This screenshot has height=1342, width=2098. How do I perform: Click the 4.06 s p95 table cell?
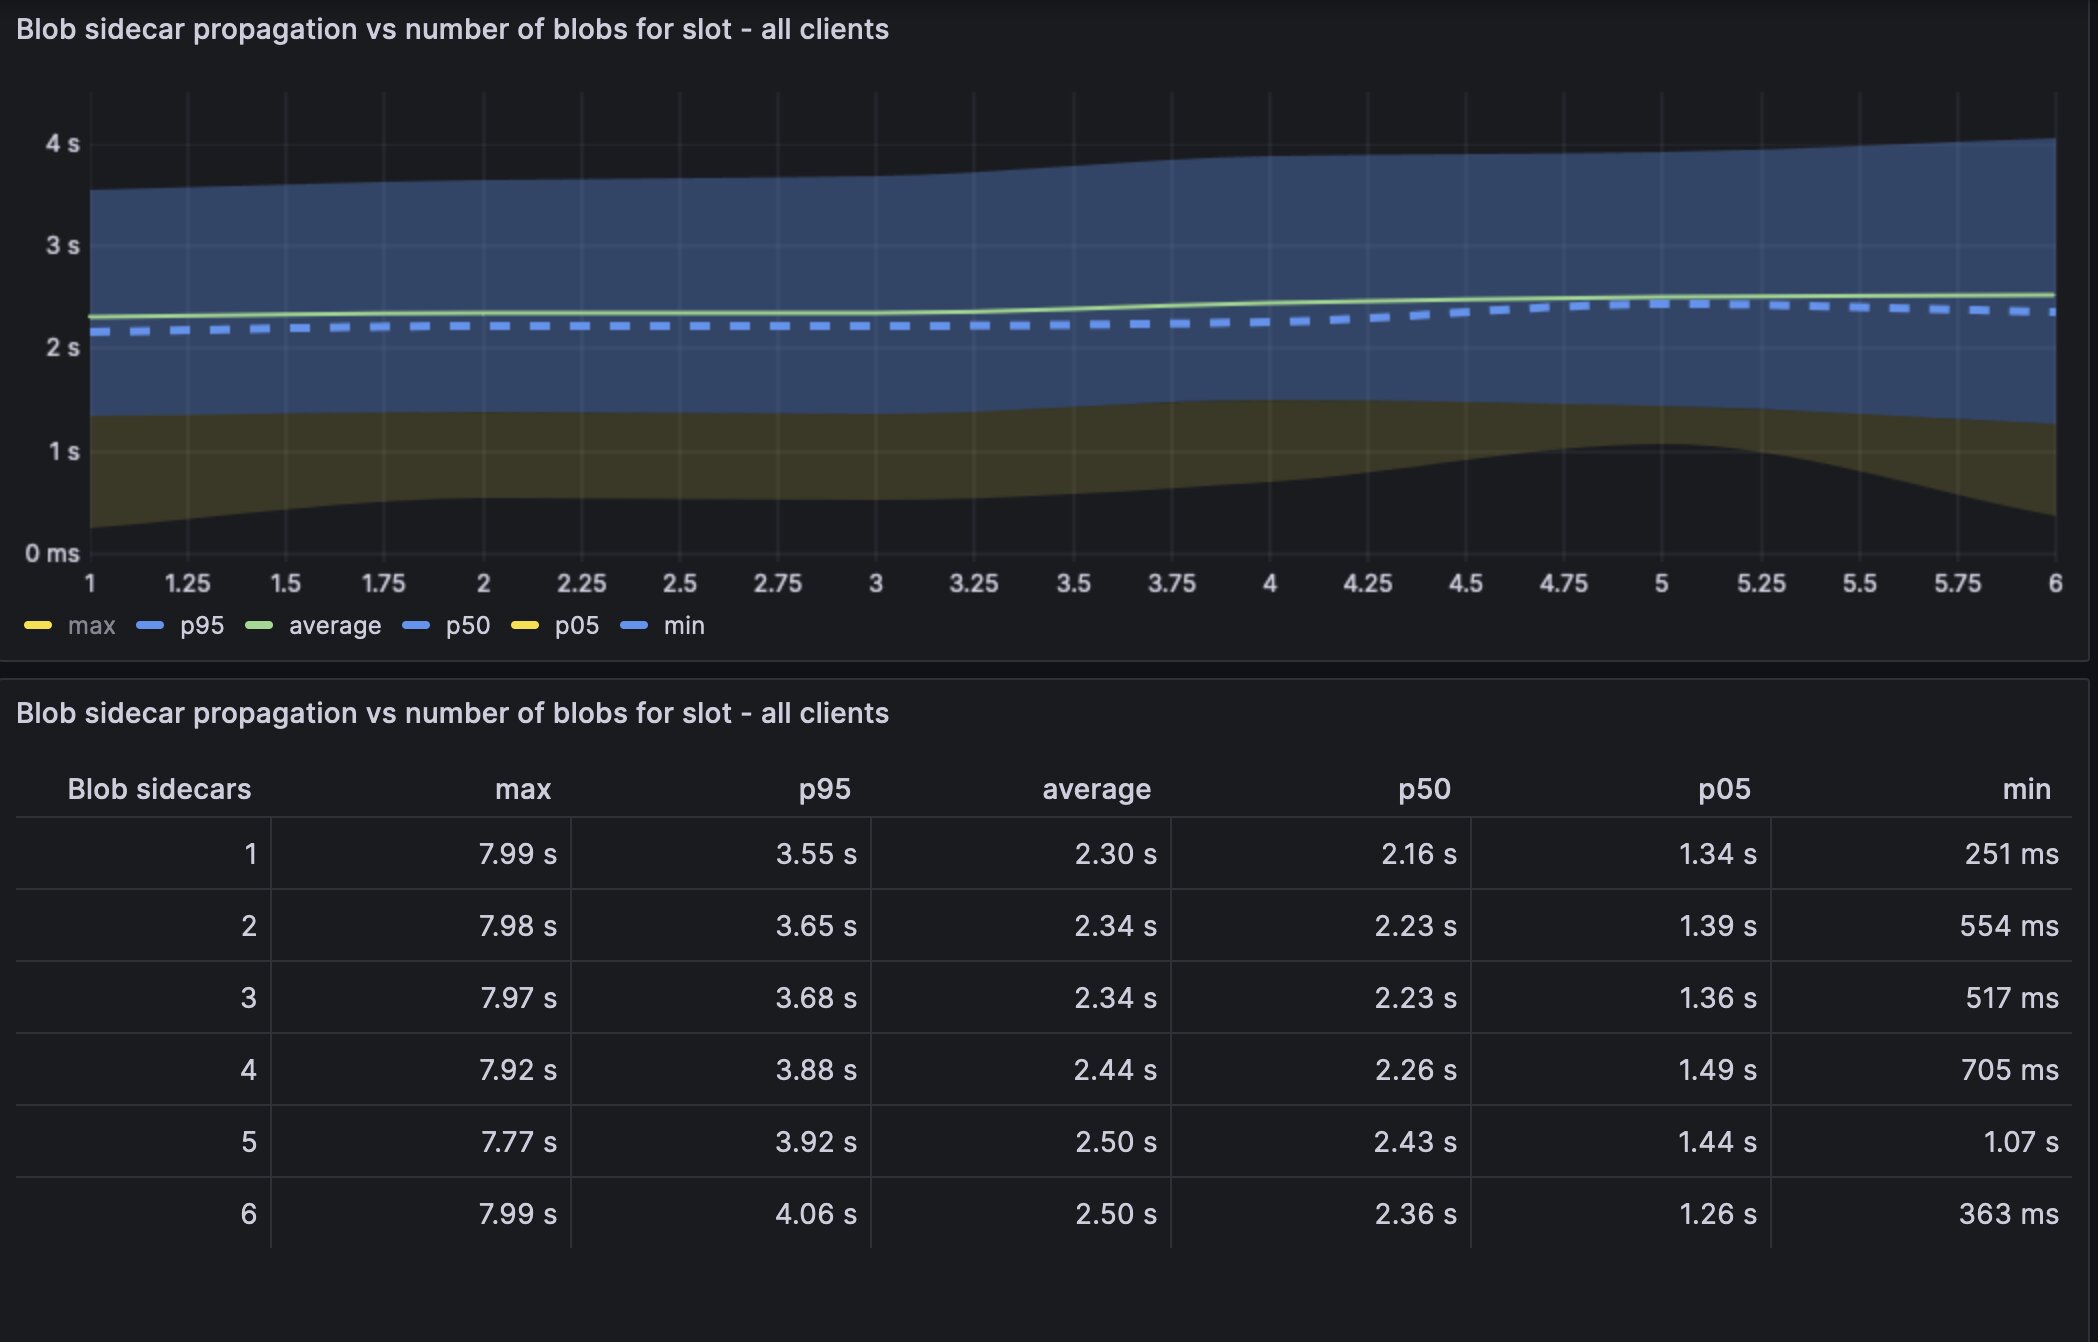point(816,1214)
